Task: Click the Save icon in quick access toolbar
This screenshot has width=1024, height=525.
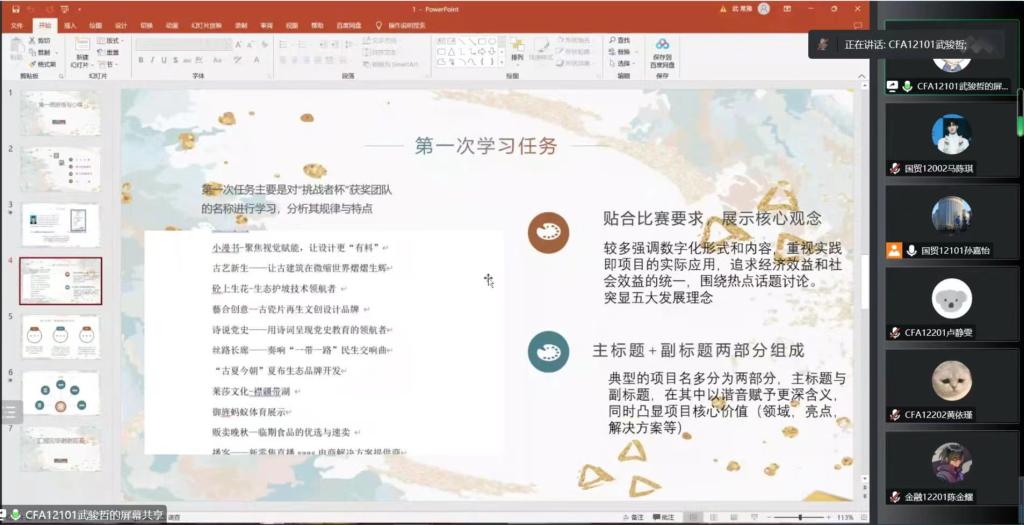Action: coord(15,8)
